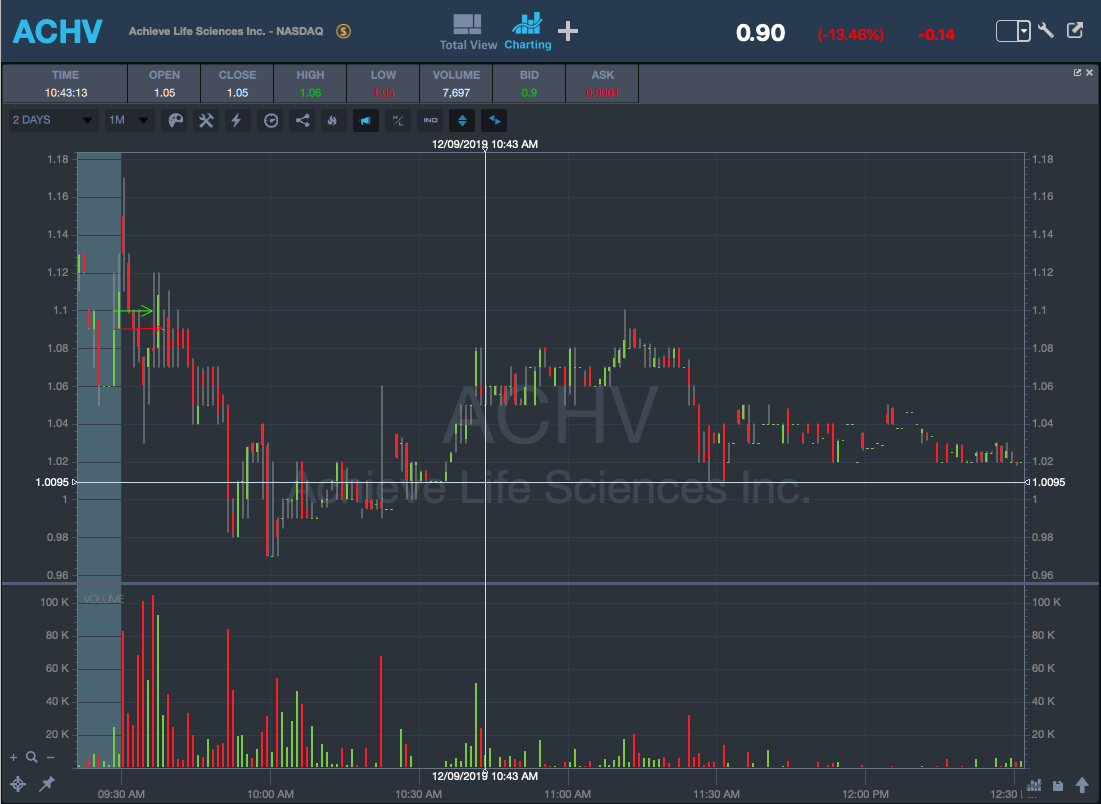Toggle the H/L high-low markers button
The image size is (1101, 804).
point(398,120)
